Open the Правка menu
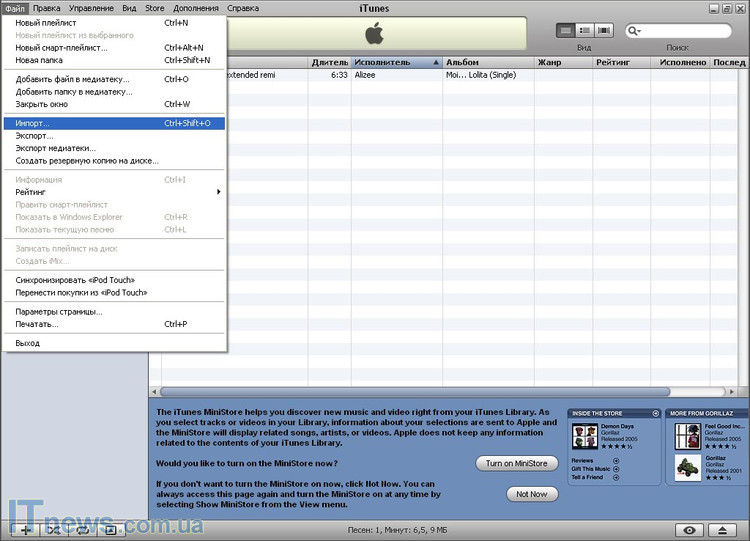The width and height of the screenshot is (750, 541). pyautogui.click(x=46, y=8)
